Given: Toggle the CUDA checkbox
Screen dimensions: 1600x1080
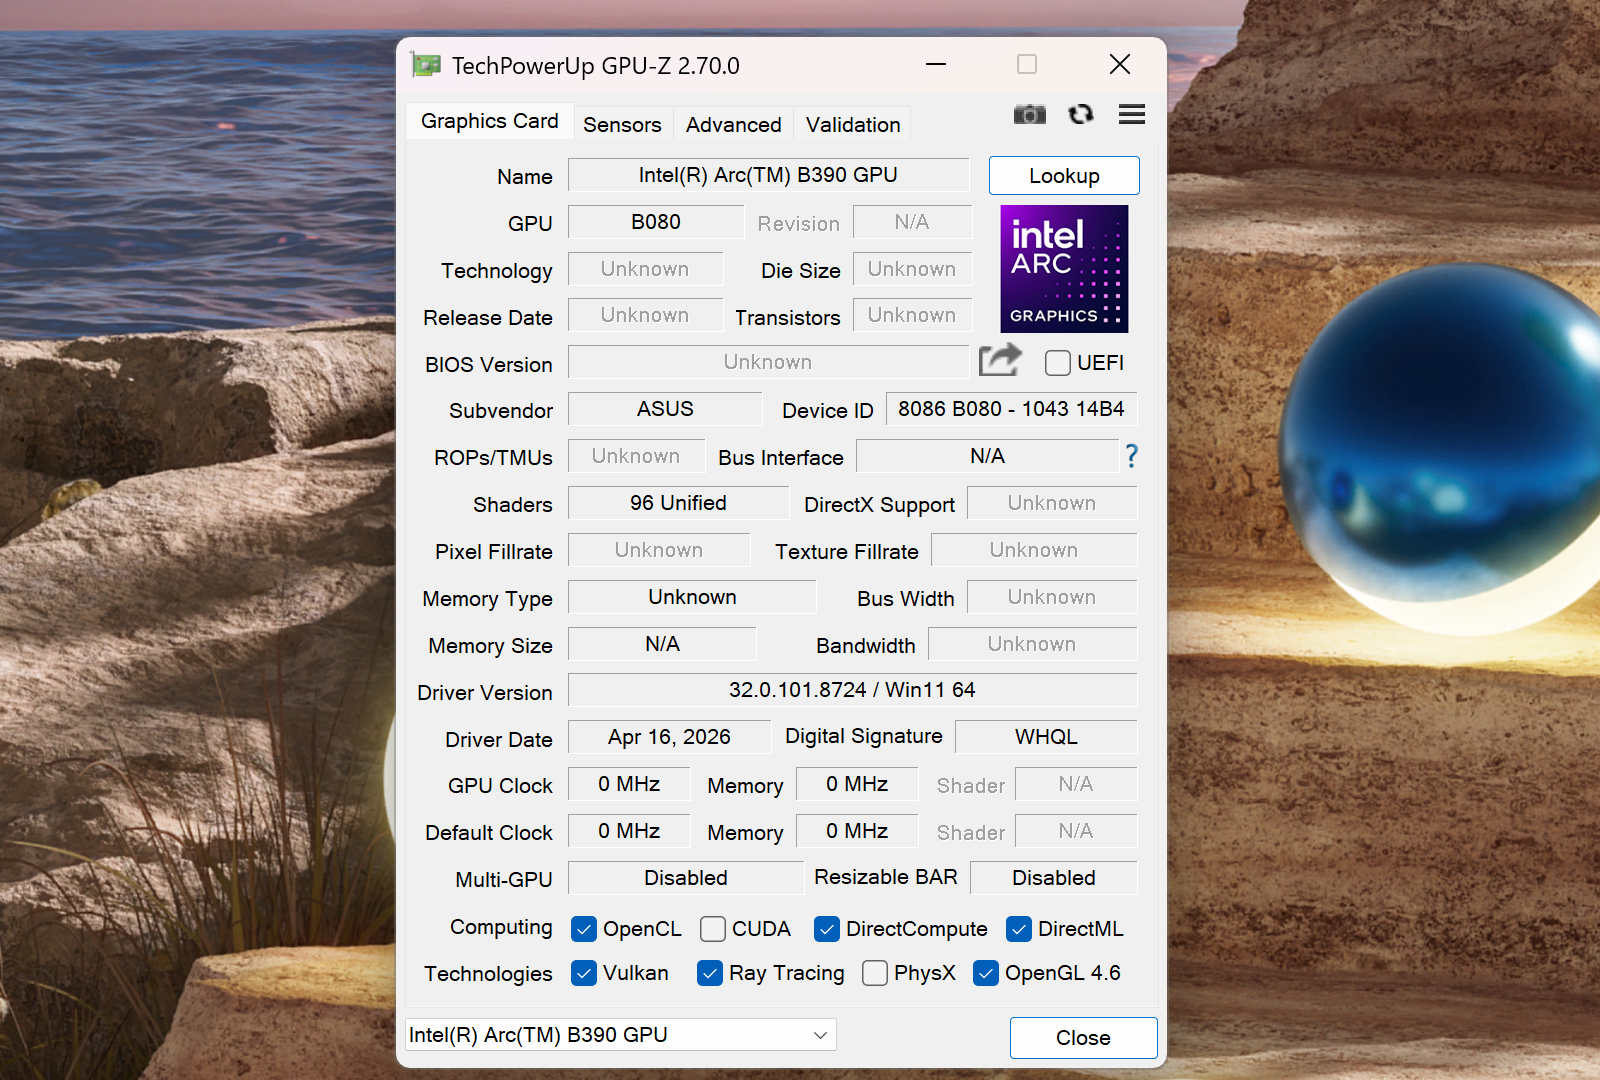Looking at the screenshot, I should pos(713,929).
